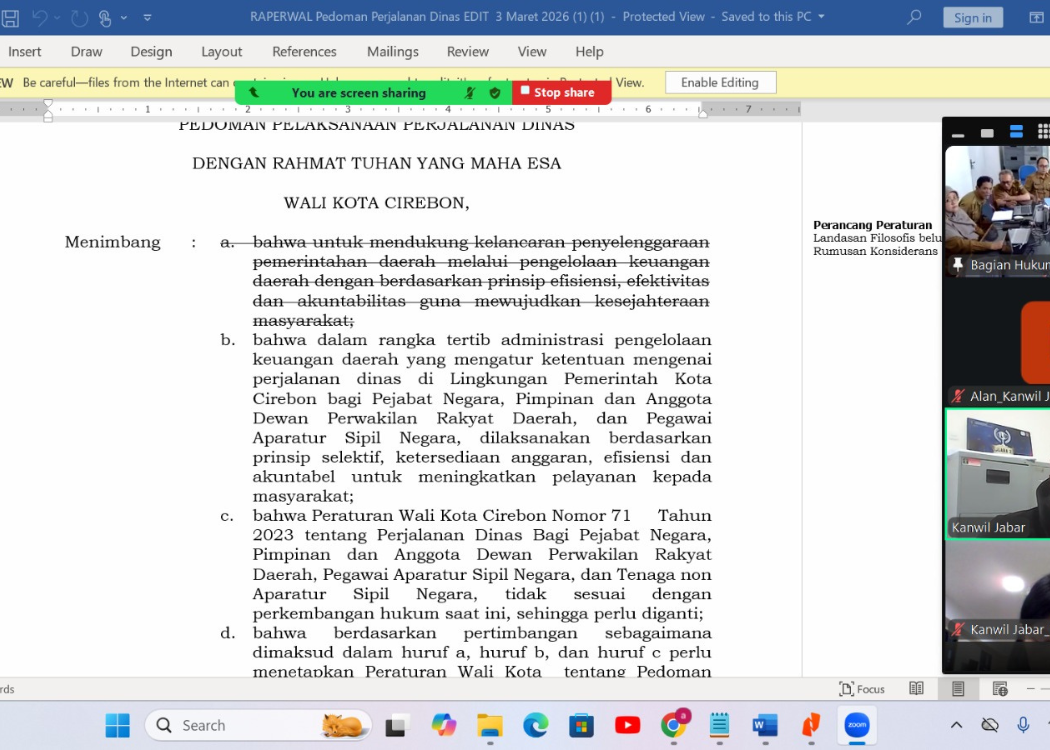Show hidden system tray icons

point(956,725)
